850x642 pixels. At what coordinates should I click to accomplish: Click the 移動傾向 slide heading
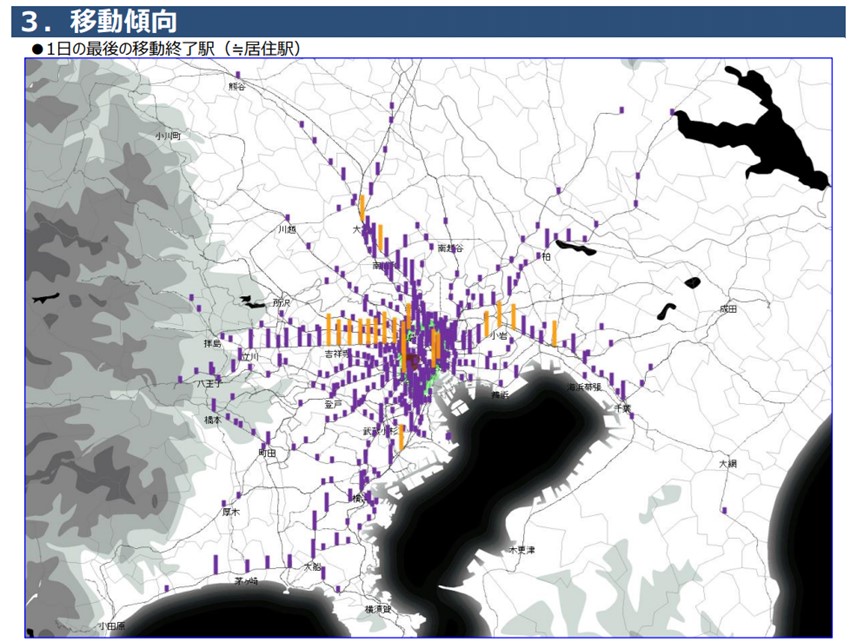point(123,22)
